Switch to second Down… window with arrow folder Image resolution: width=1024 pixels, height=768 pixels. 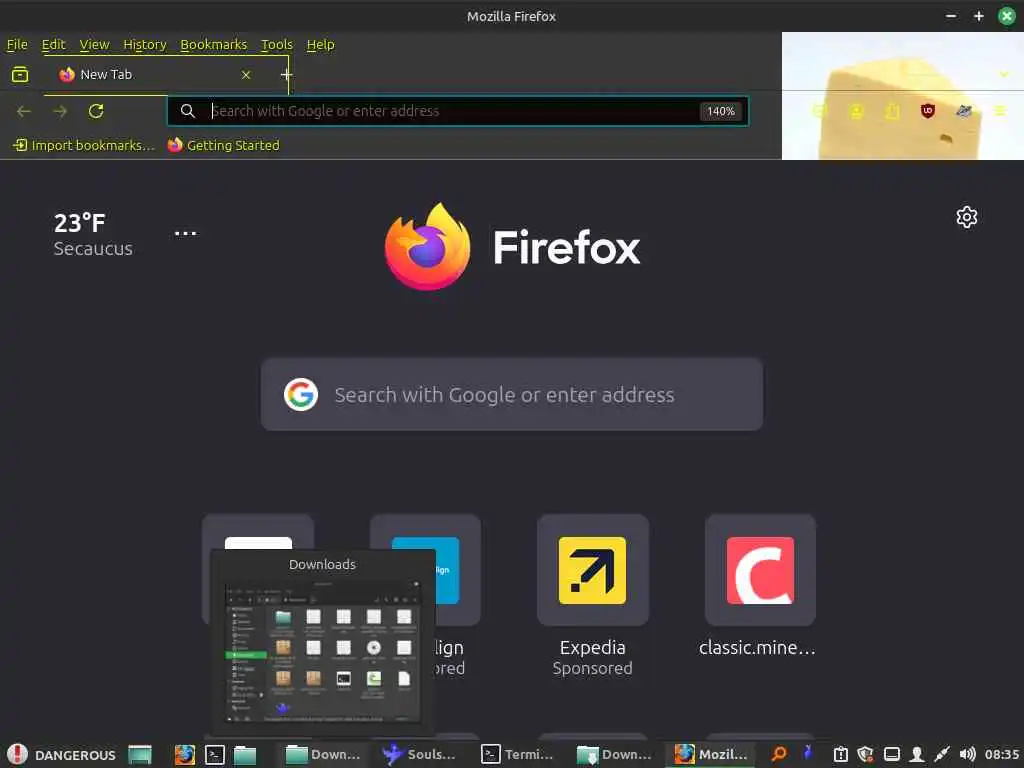pos(614,754)
